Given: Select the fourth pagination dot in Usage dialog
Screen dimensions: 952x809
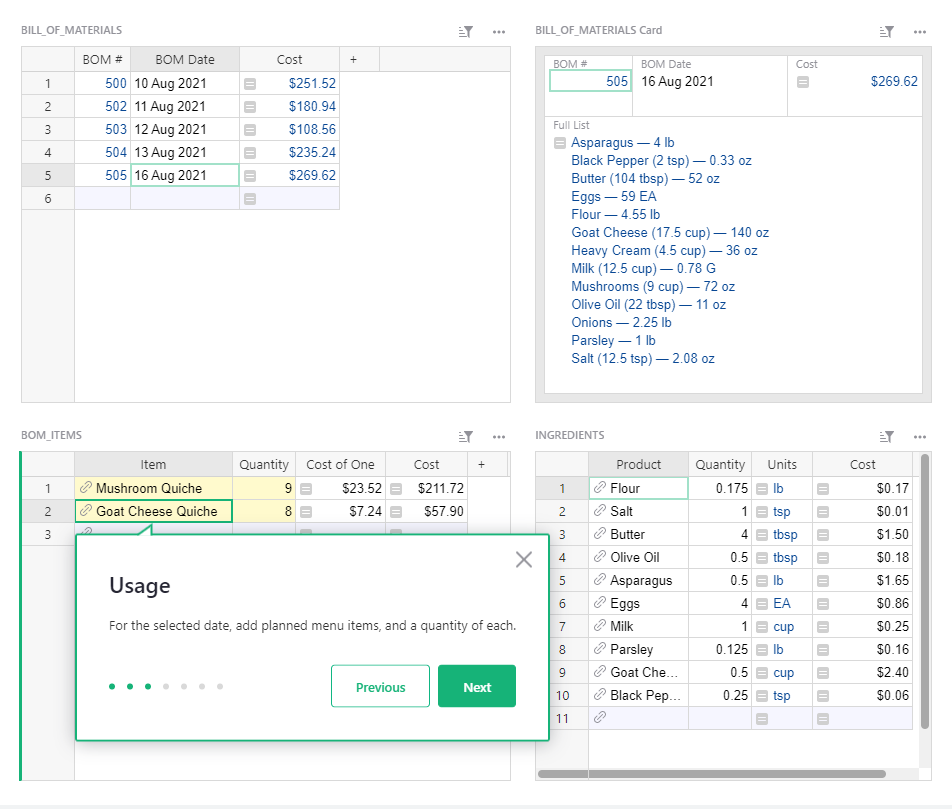Looking at the screenshot, I should (x=166, y=687).
